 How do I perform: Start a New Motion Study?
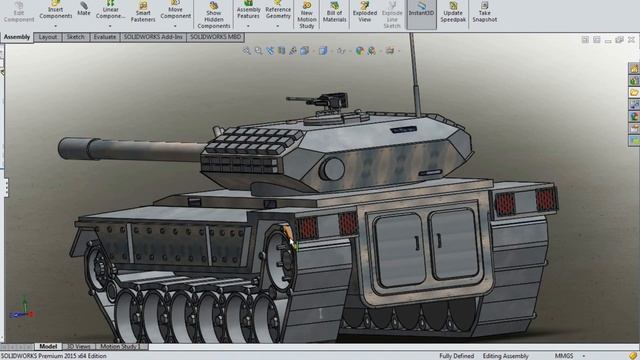click(x=307, y=16)
